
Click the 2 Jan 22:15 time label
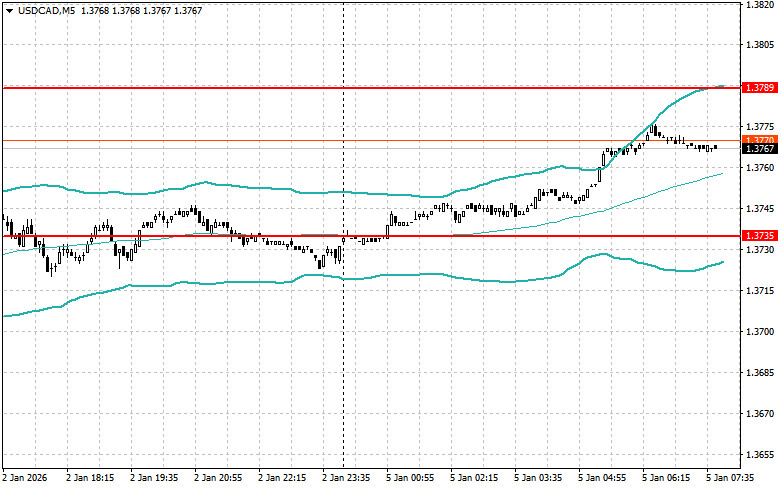(x=282, y=478)
